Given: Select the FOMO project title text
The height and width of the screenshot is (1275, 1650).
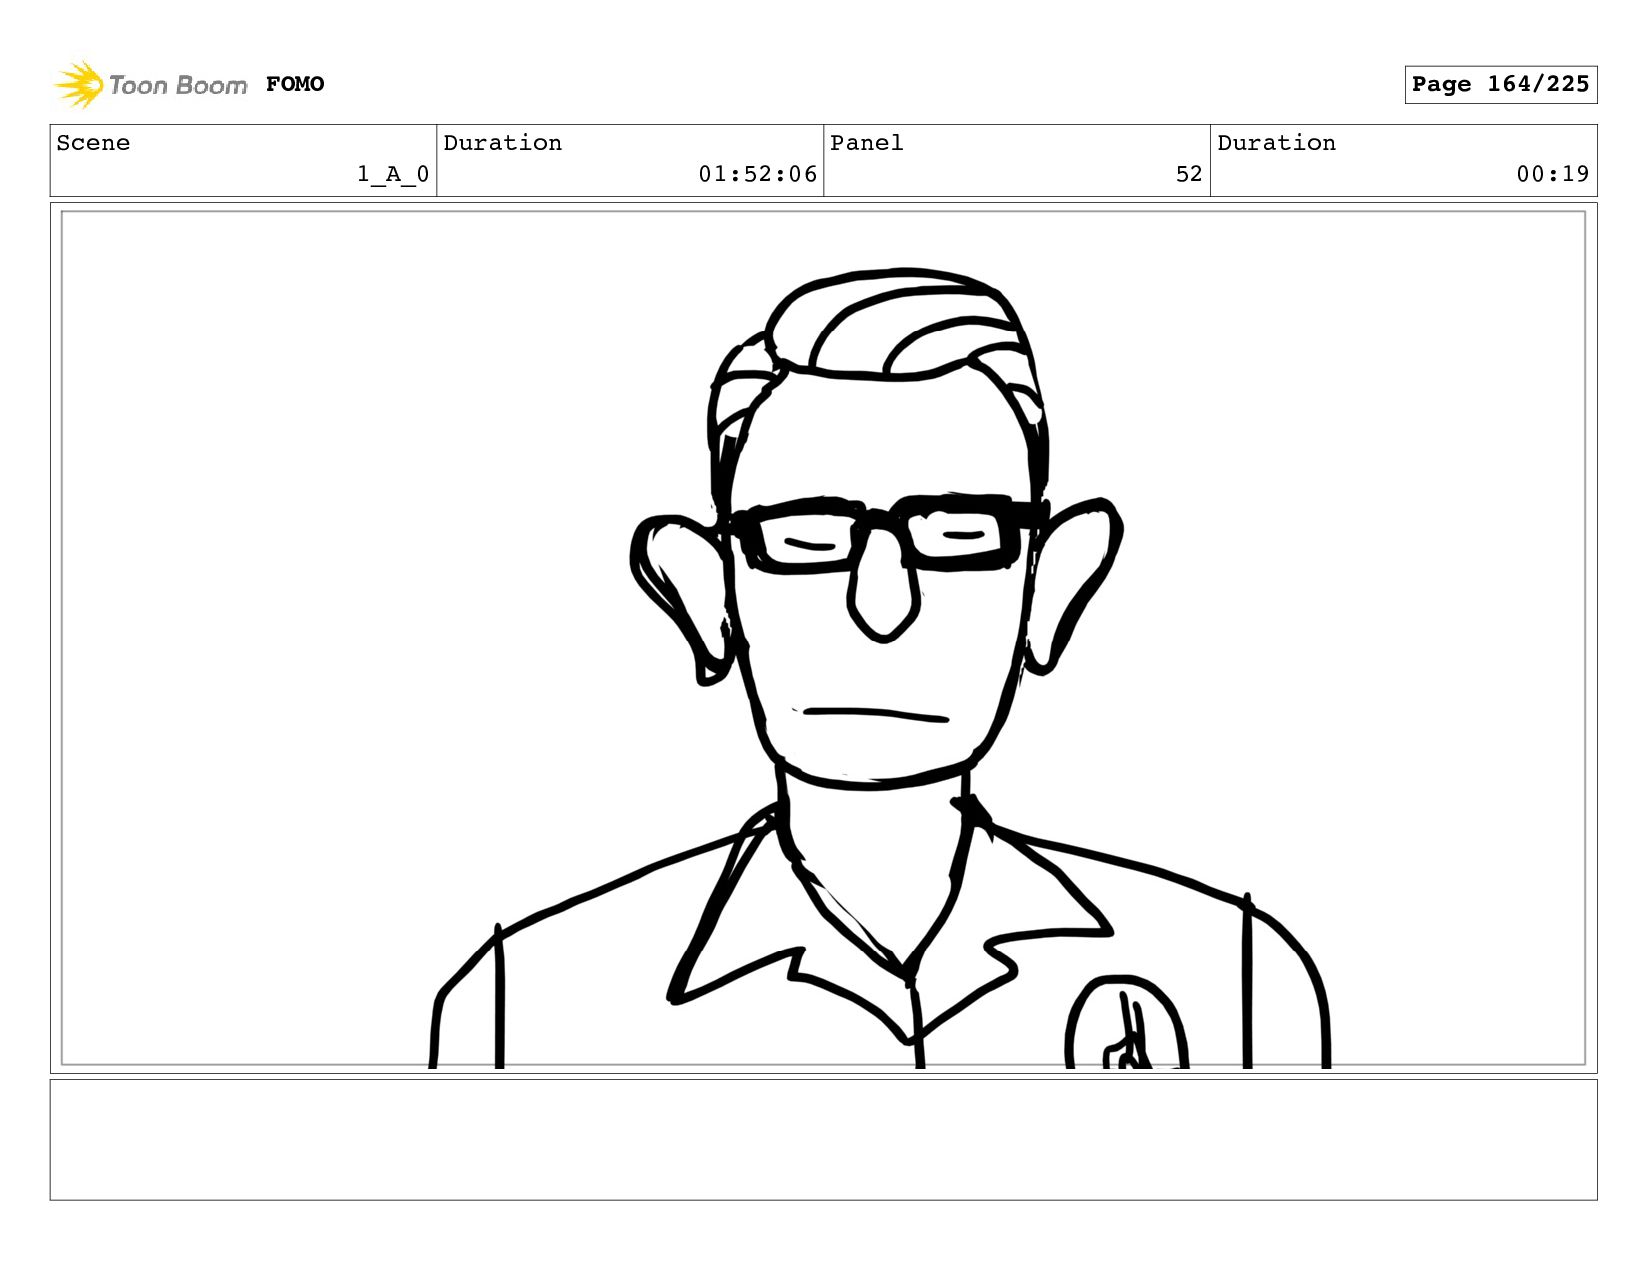Looking at the screenshot, I should pos(295,84).
